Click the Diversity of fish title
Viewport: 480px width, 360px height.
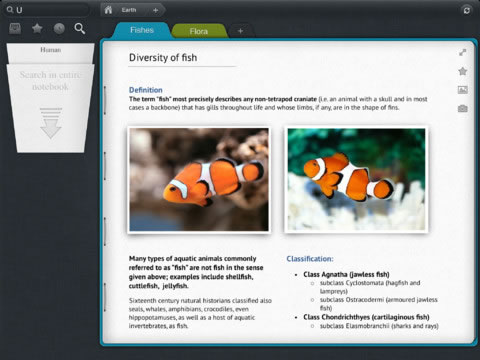(163, 58)
